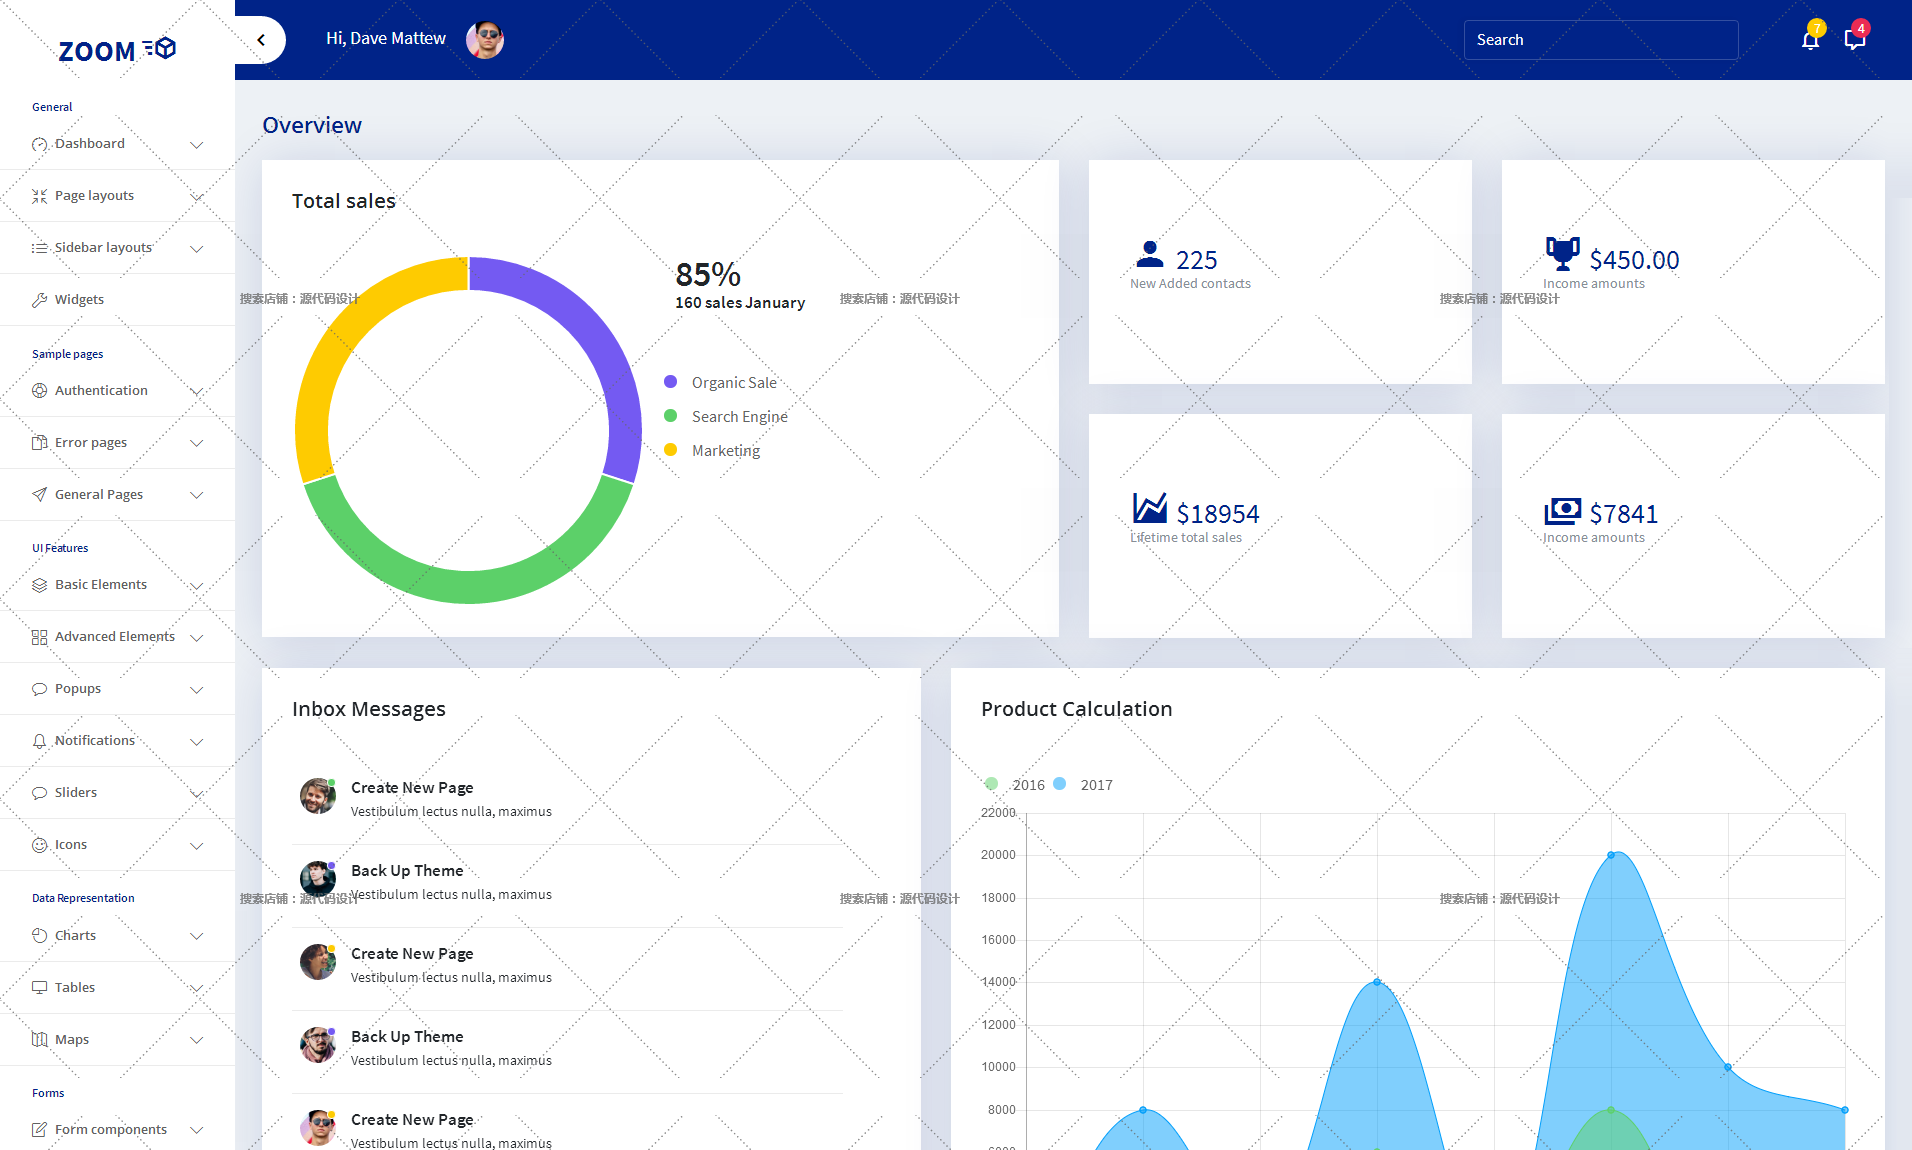Select Tables in the sidebar

tap(75, 988)
